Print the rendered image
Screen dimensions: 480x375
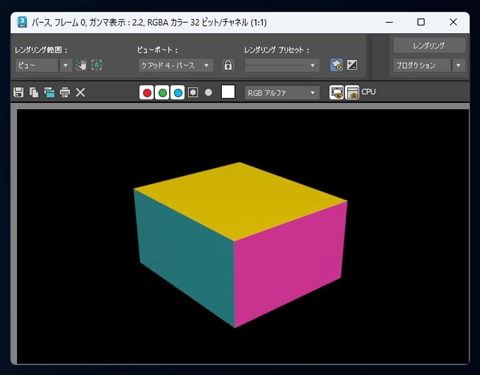click(x=65, y=92)
